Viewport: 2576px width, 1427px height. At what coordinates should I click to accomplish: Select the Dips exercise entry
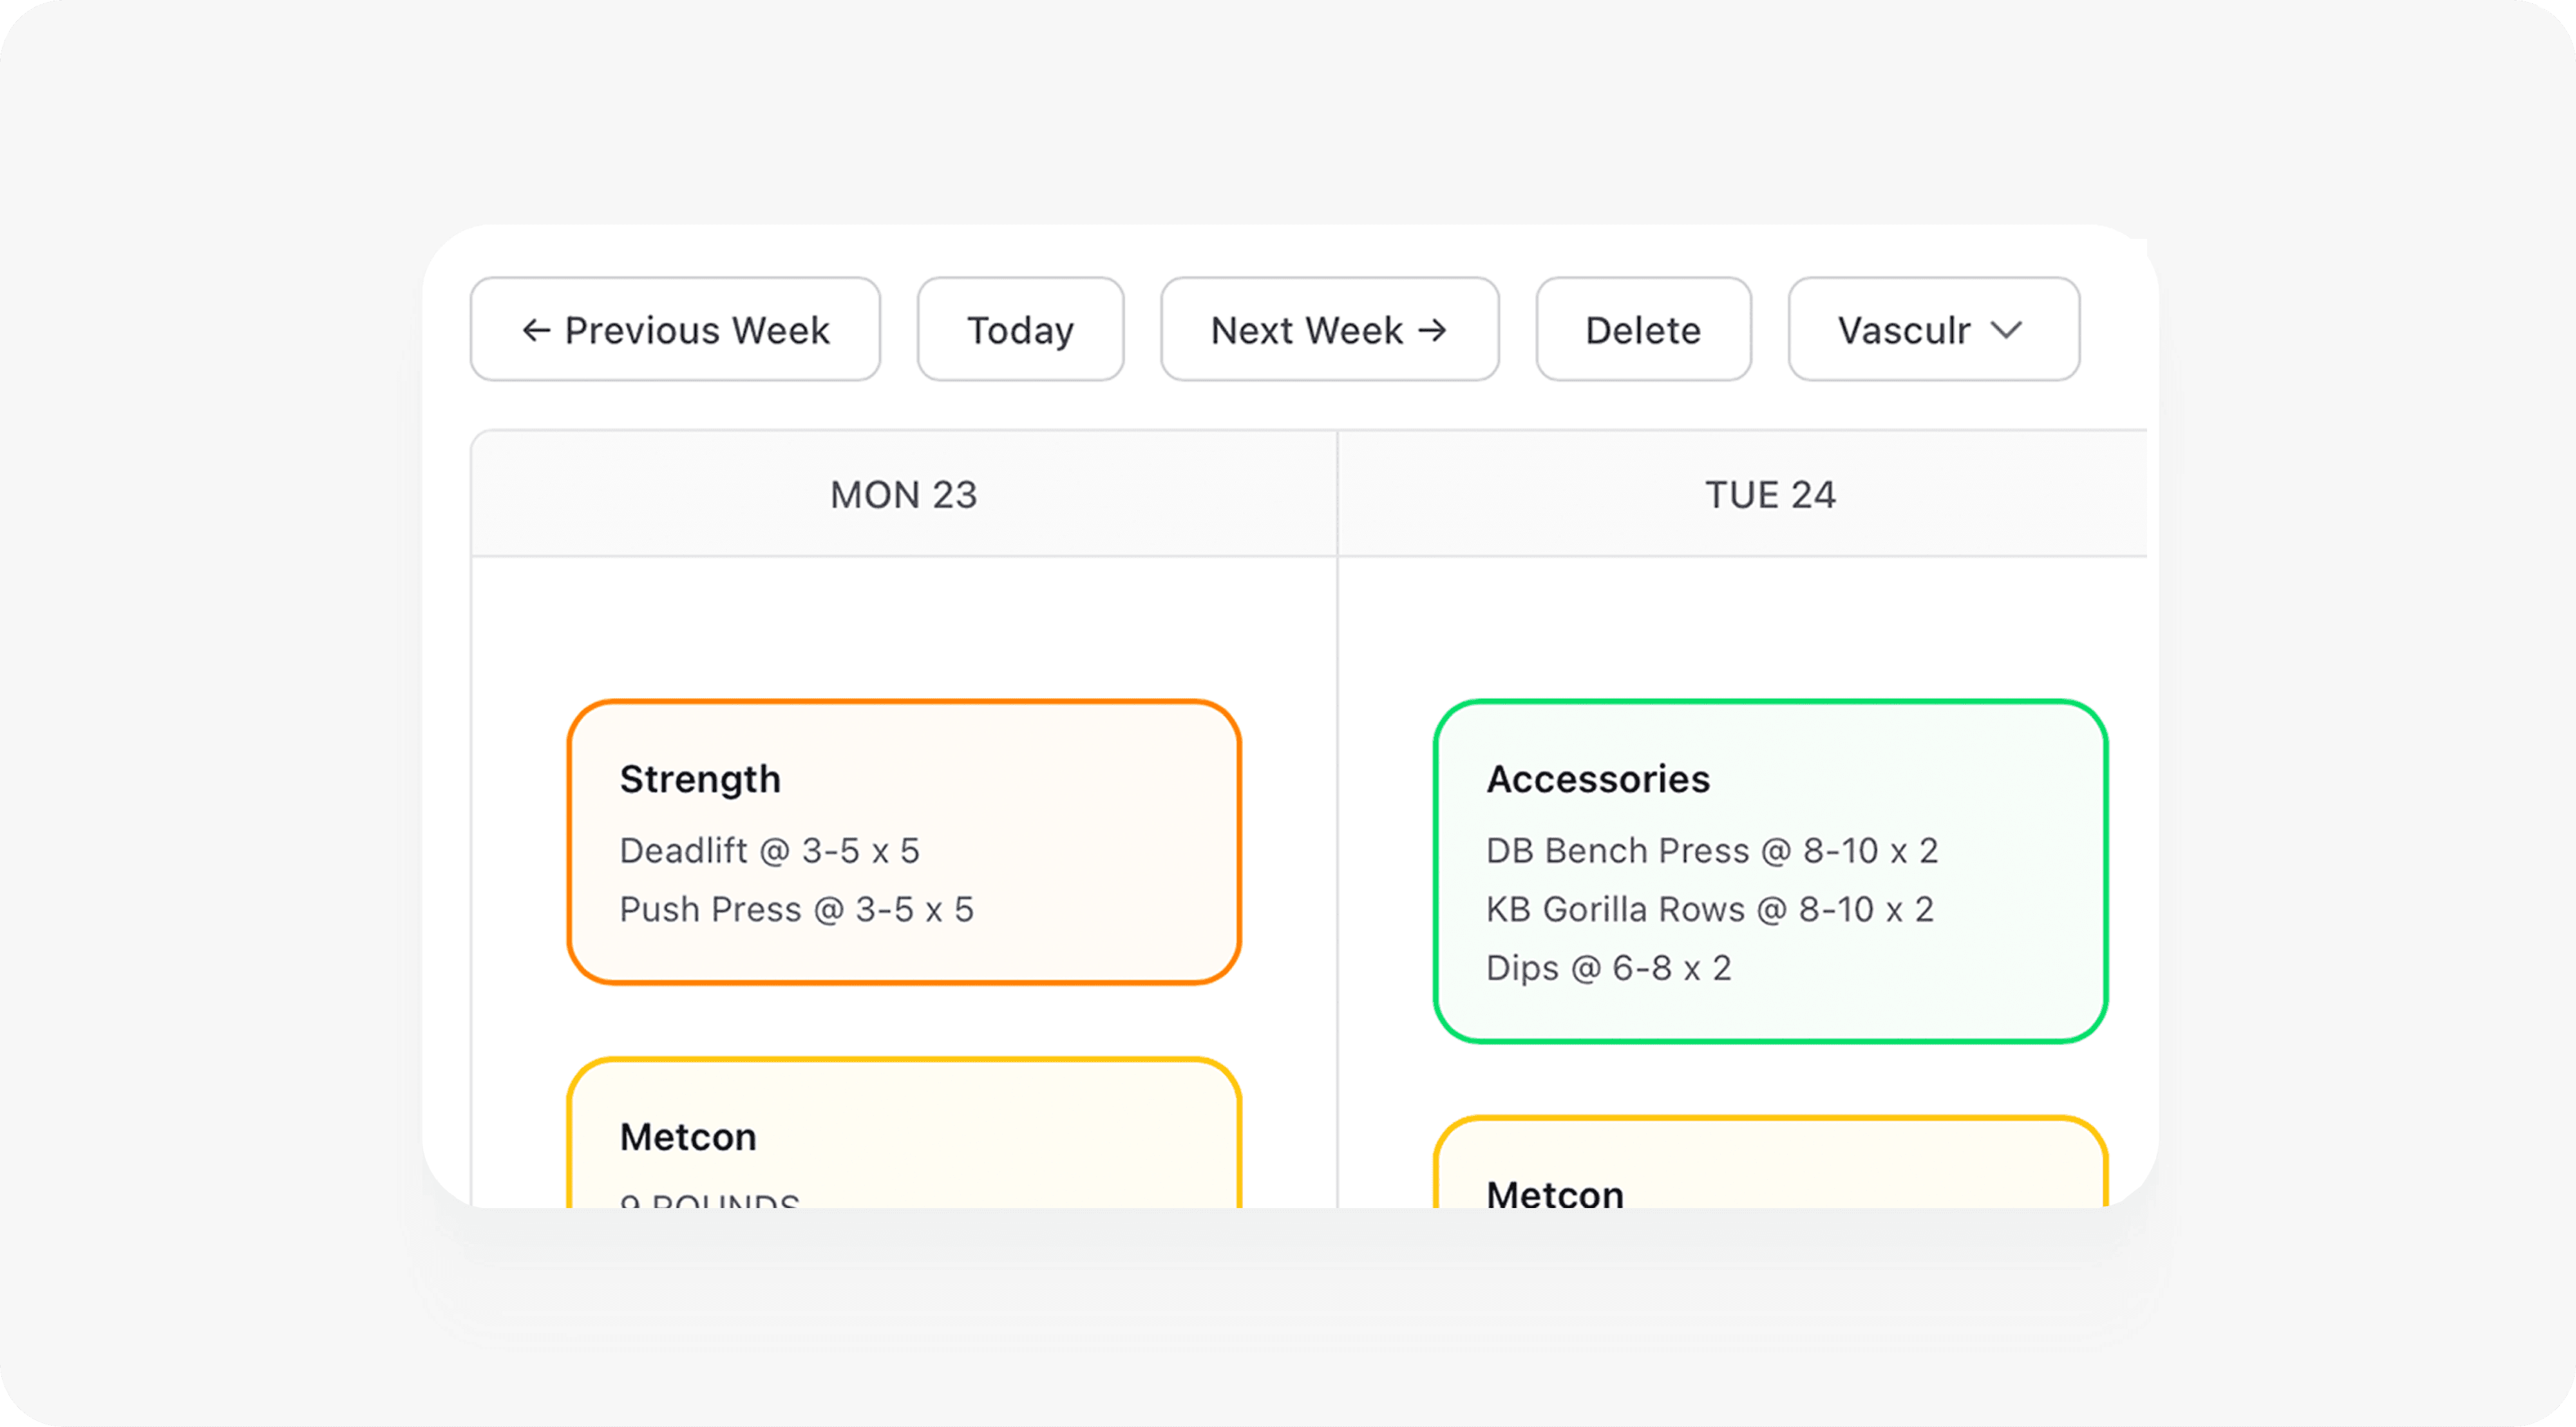[x=1609, y=967]
